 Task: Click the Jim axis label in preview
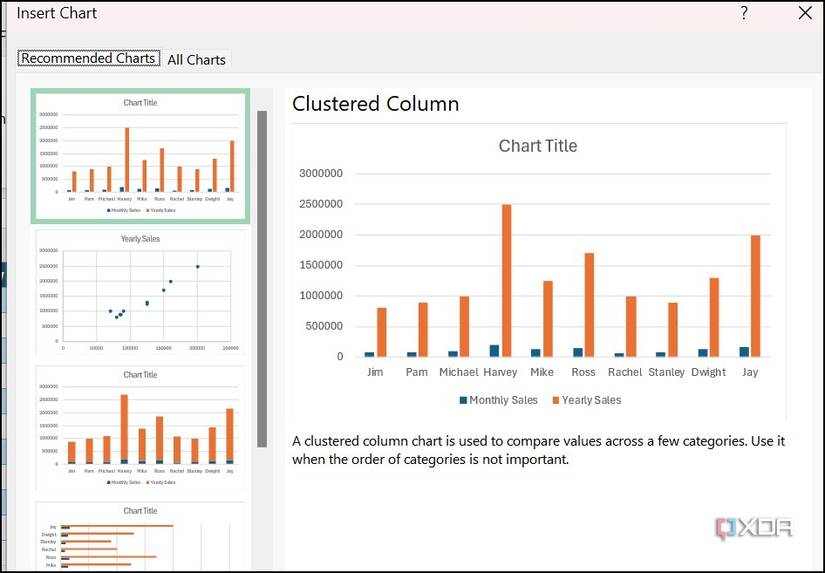click(x=375, y=372)
